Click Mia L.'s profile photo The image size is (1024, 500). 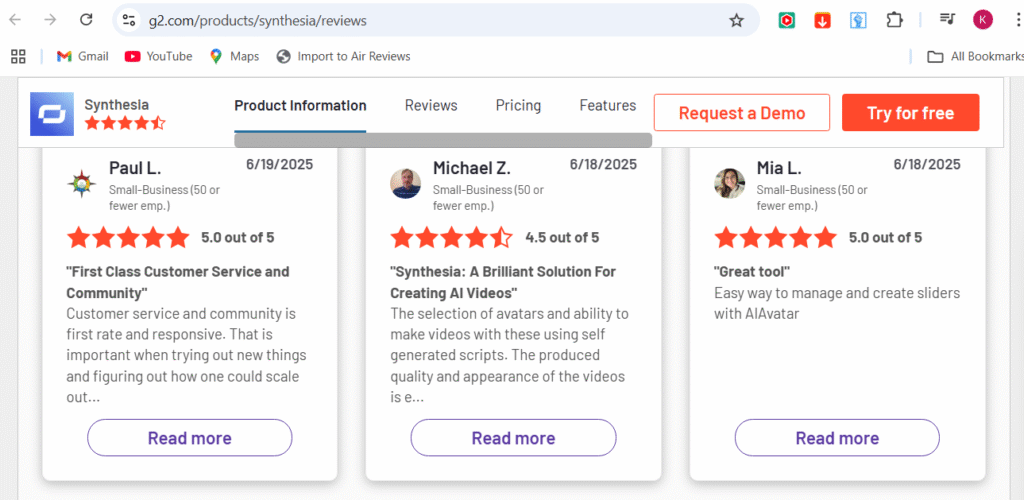pos(729,183)
